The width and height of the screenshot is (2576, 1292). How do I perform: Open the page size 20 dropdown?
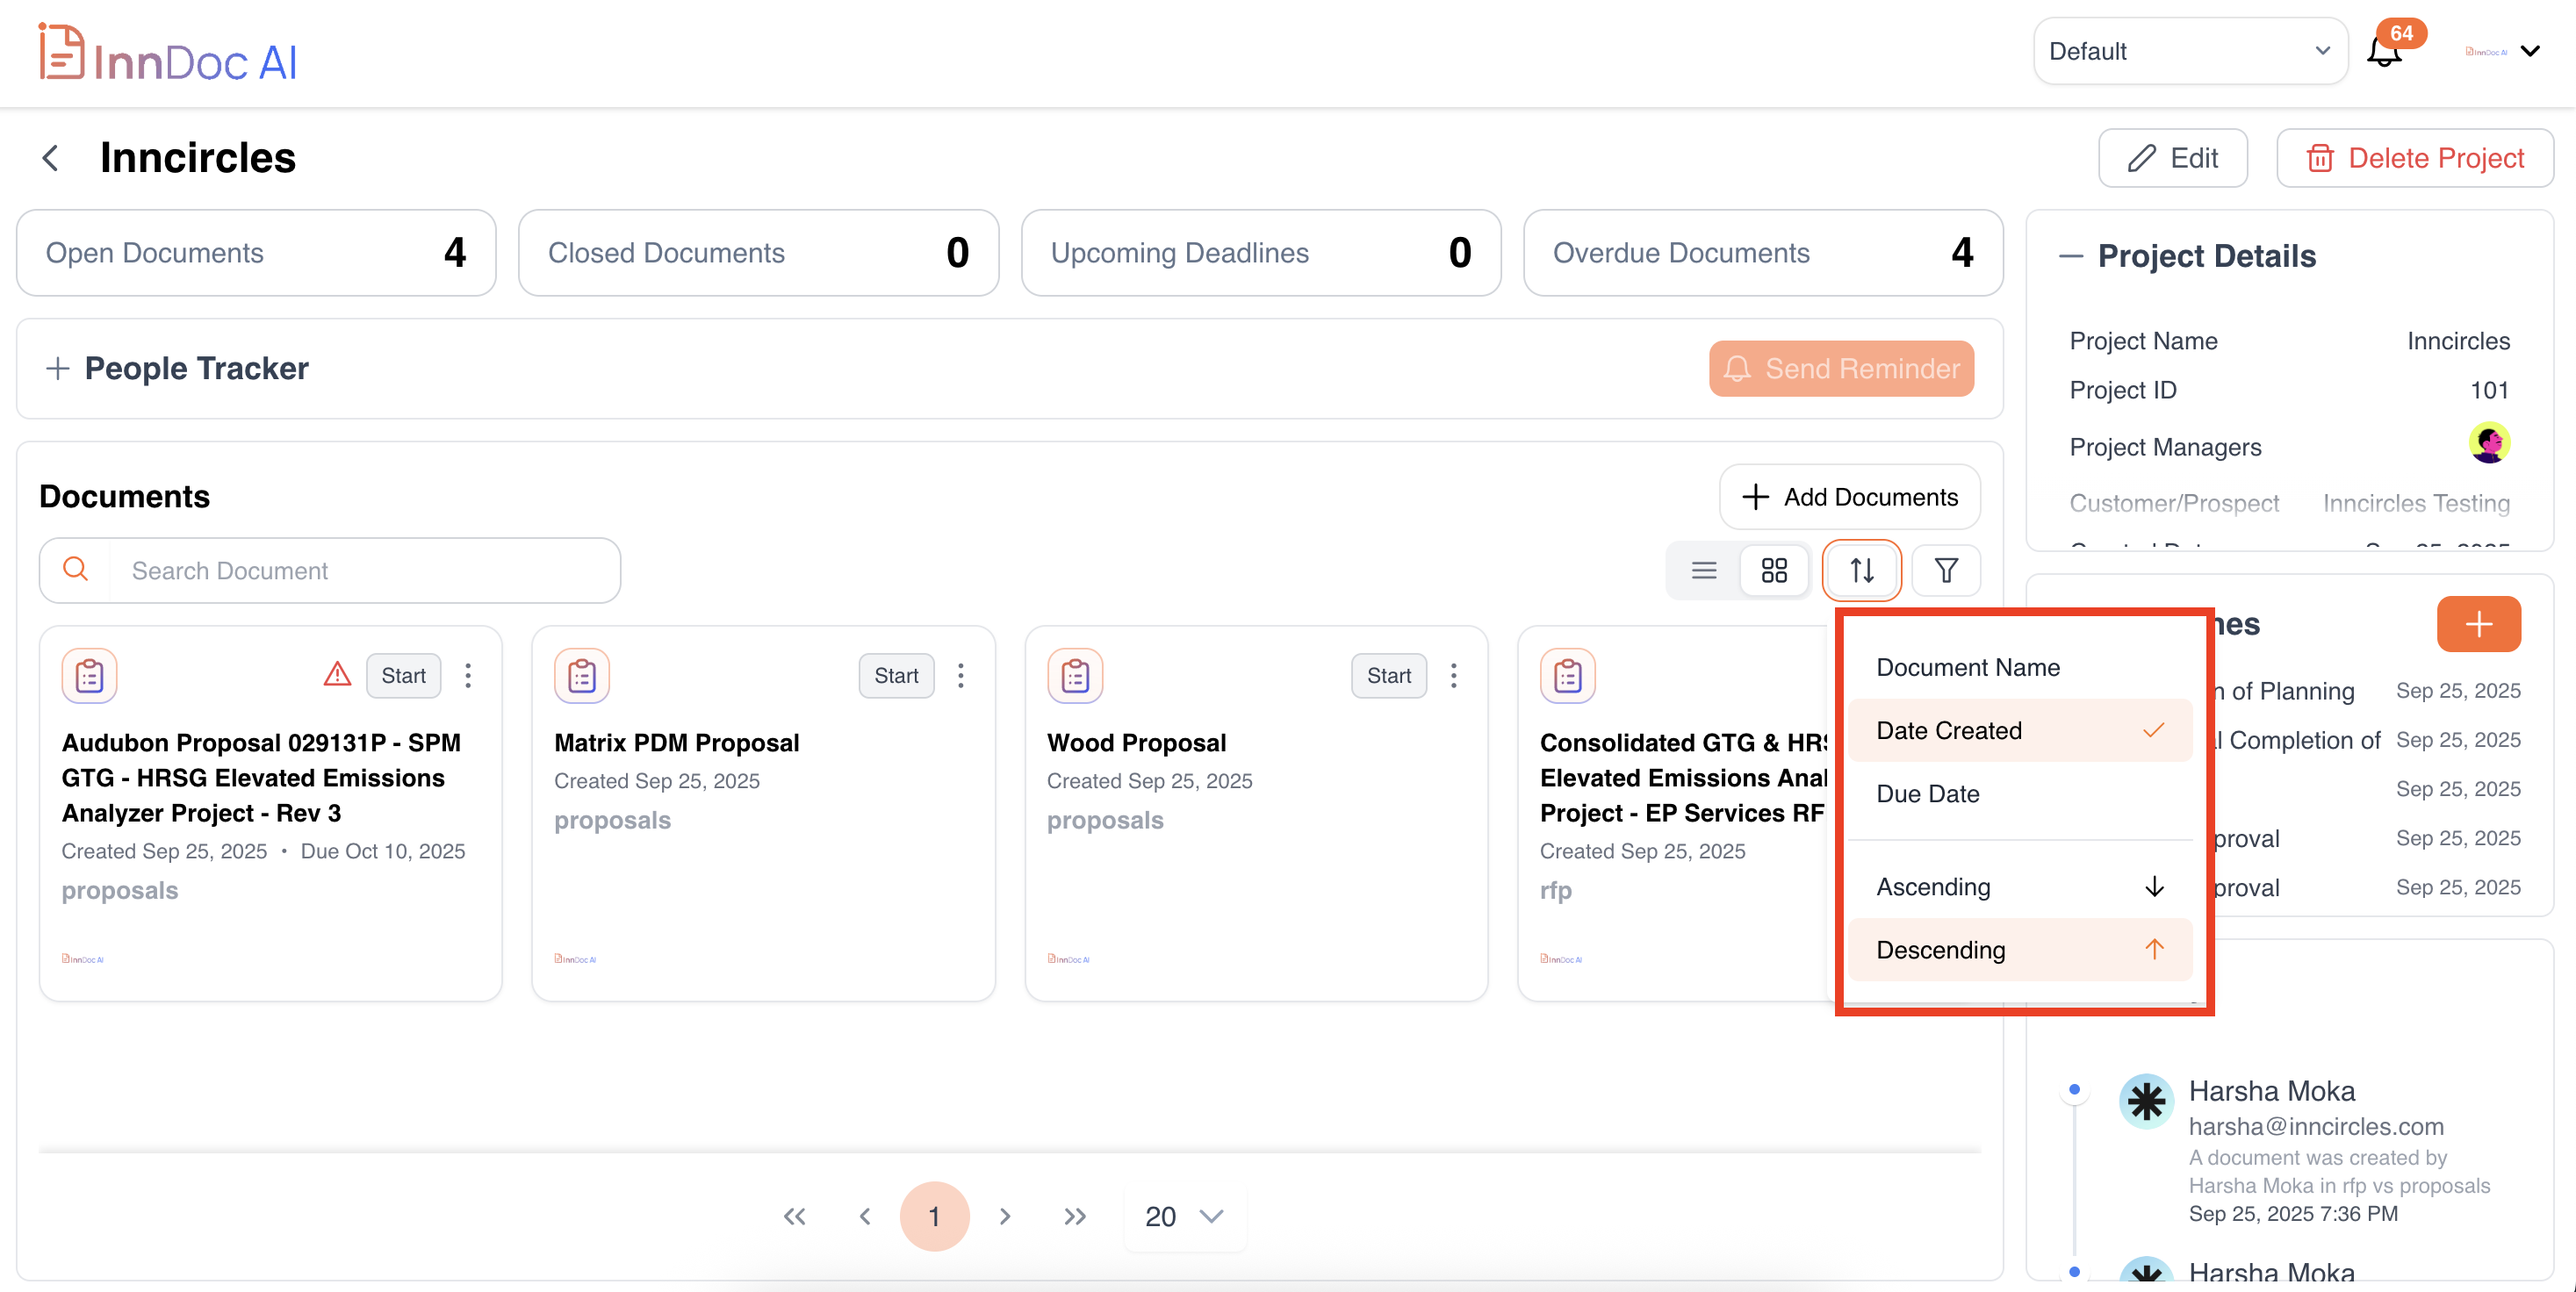(1184, 1216)
